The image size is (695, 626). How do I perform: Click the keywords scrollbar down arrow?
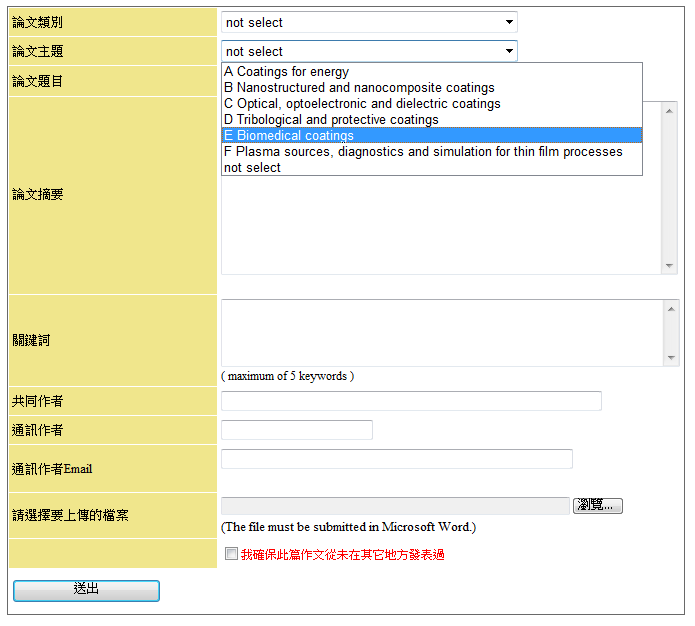tap(671, 358)
